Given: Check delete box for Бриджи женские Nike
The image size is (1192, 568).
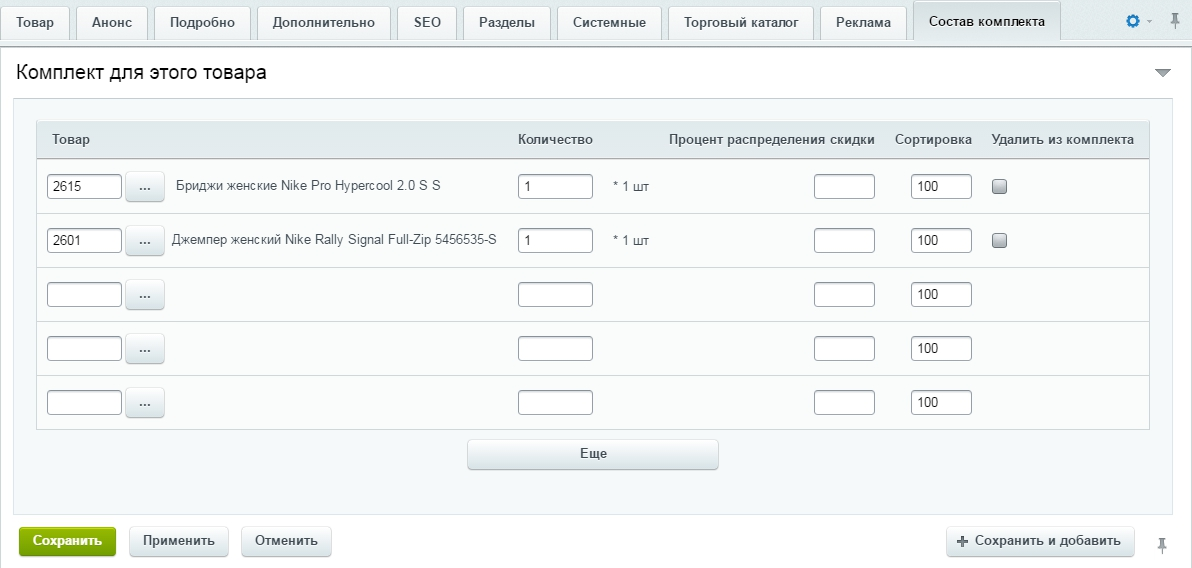Looking at the screenshot, I should click(x=1000, y=186).
